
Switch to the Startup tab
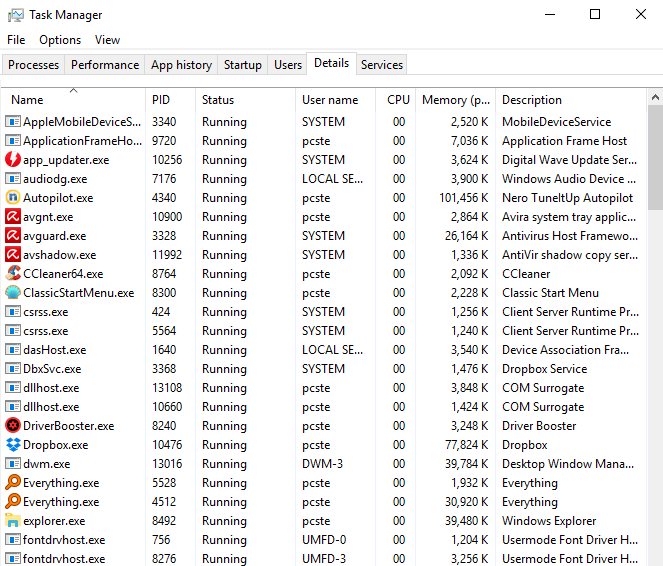click(242, 65)
